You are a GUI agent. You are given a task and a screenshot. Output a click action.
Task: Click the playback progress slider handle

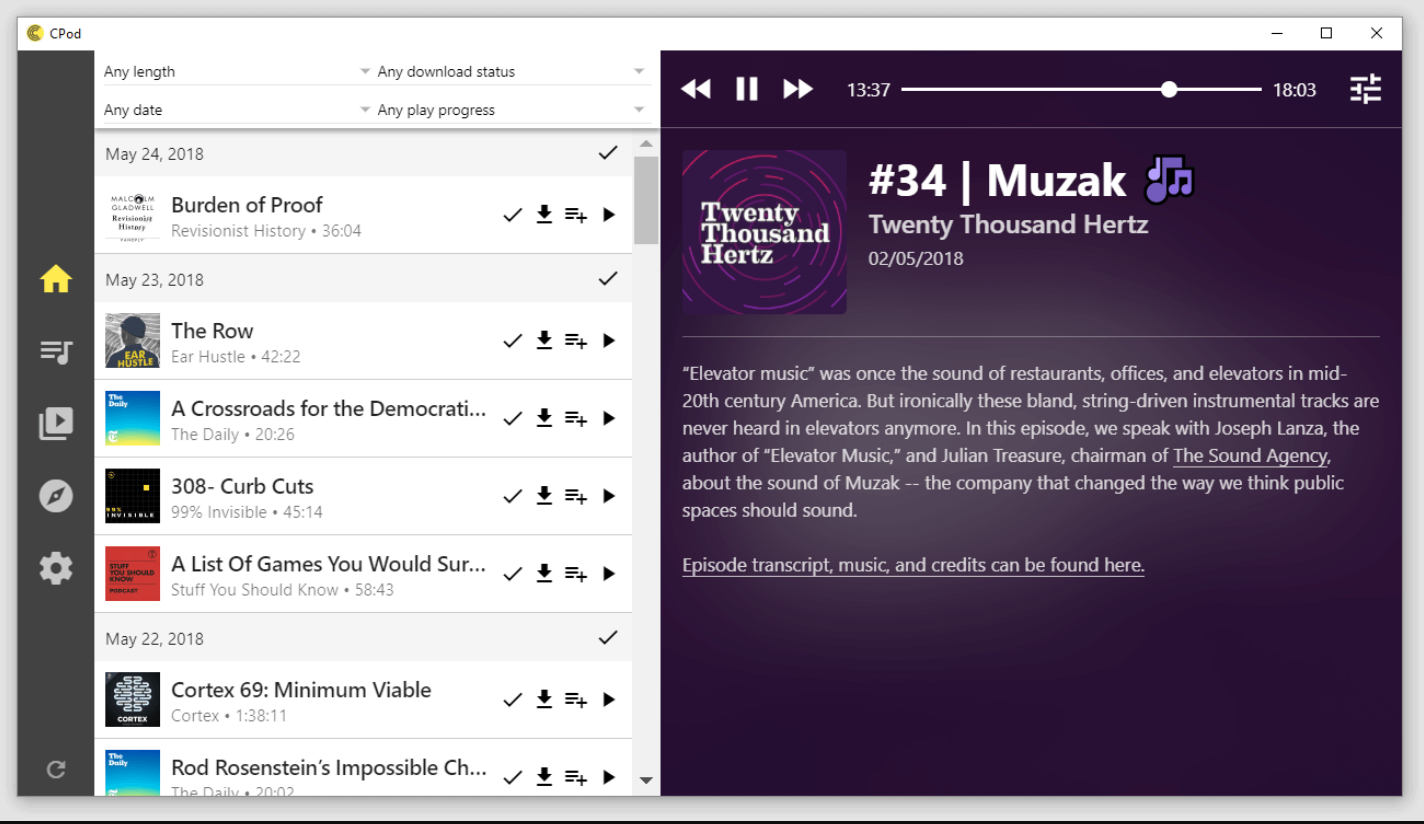[1169, 89]
